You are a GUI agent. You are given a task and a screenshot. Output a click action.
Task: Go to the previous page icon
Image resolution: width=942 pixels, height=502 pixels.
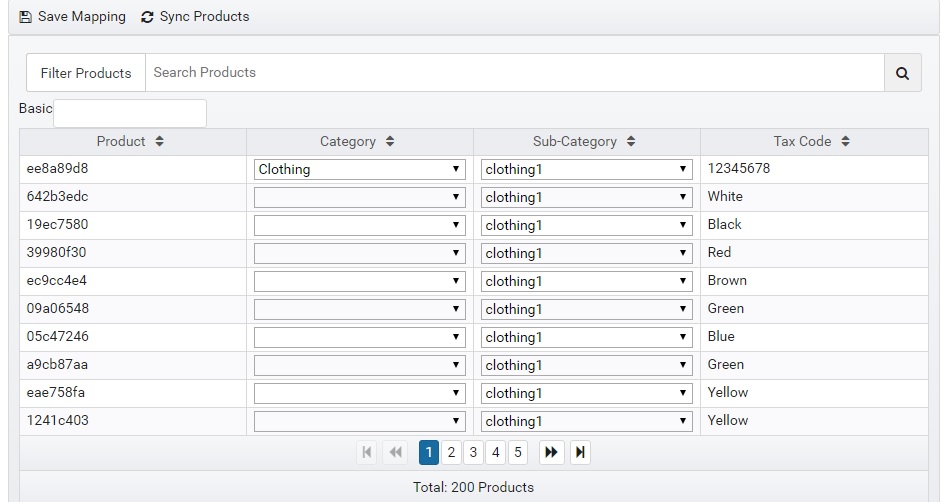pyautogui.click(x=395, y=453)
